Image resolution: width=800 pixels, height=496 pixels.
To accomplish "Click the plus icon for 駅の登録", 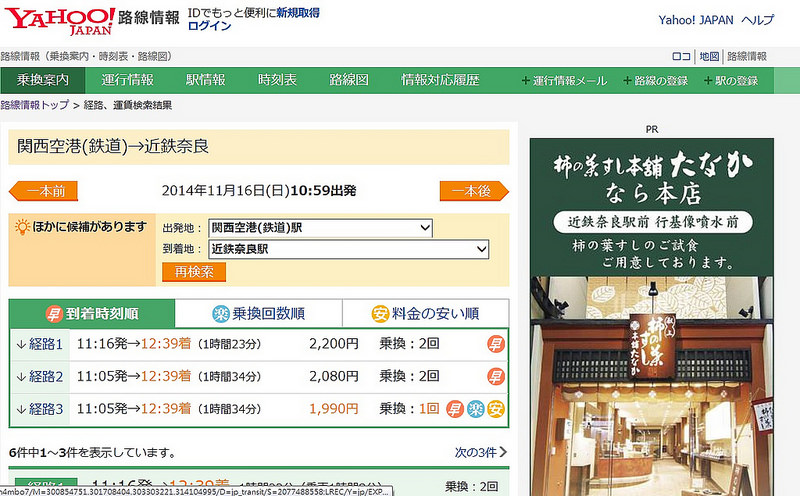I will [708, 81].
